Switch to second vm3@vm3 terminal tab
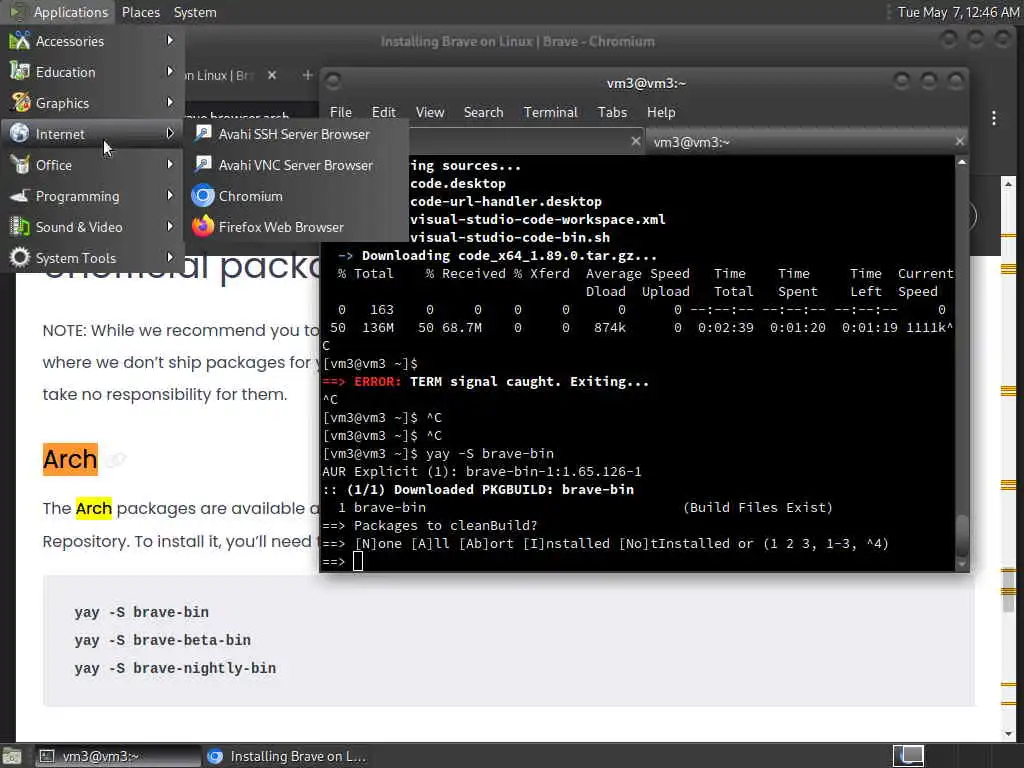Viewport: 1024px width, 768px height. click(807, 142)
